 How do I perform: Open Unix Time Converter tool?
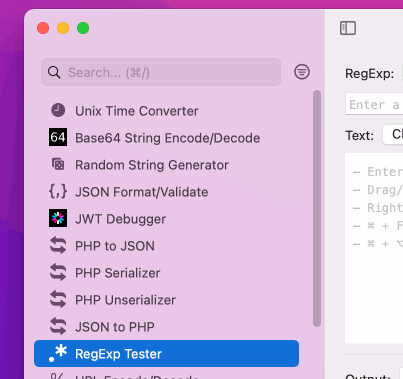pos(166,111)
